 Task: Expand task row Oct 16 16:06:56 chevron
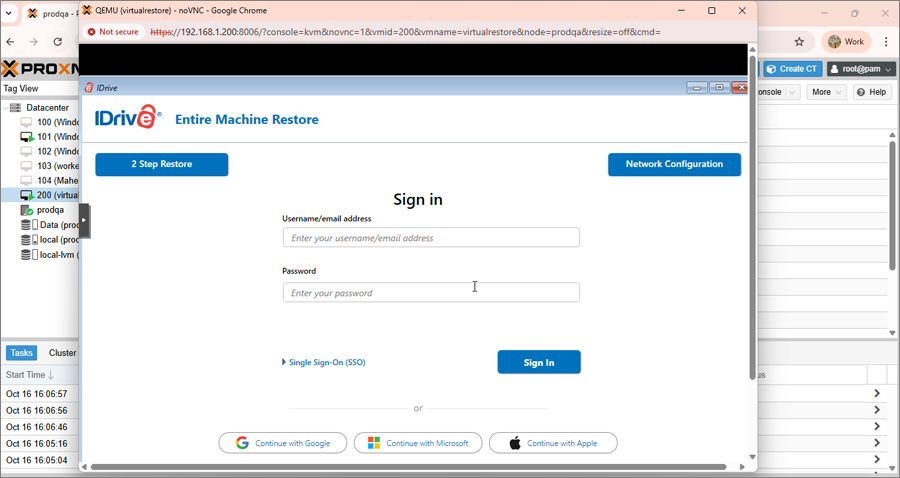[877, 410]
